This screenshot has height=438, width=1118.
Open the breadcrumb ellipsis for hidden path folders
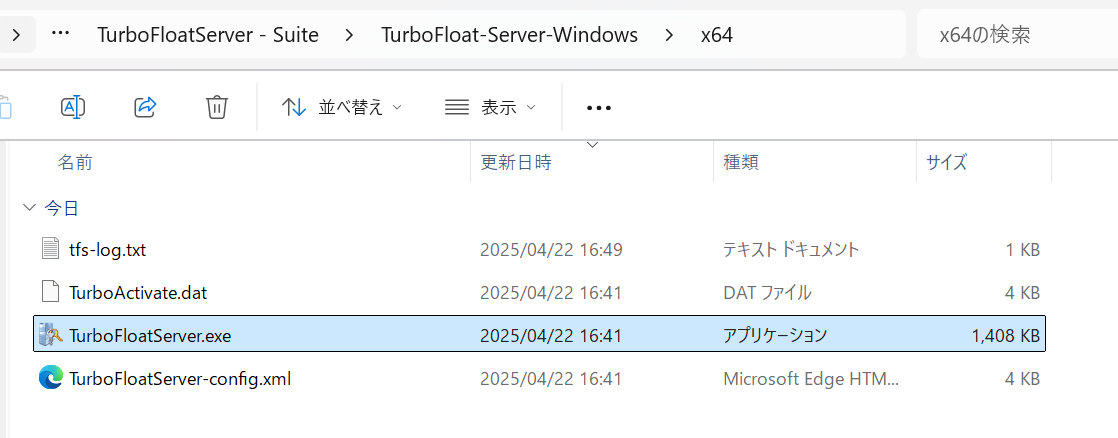[61, 34]
